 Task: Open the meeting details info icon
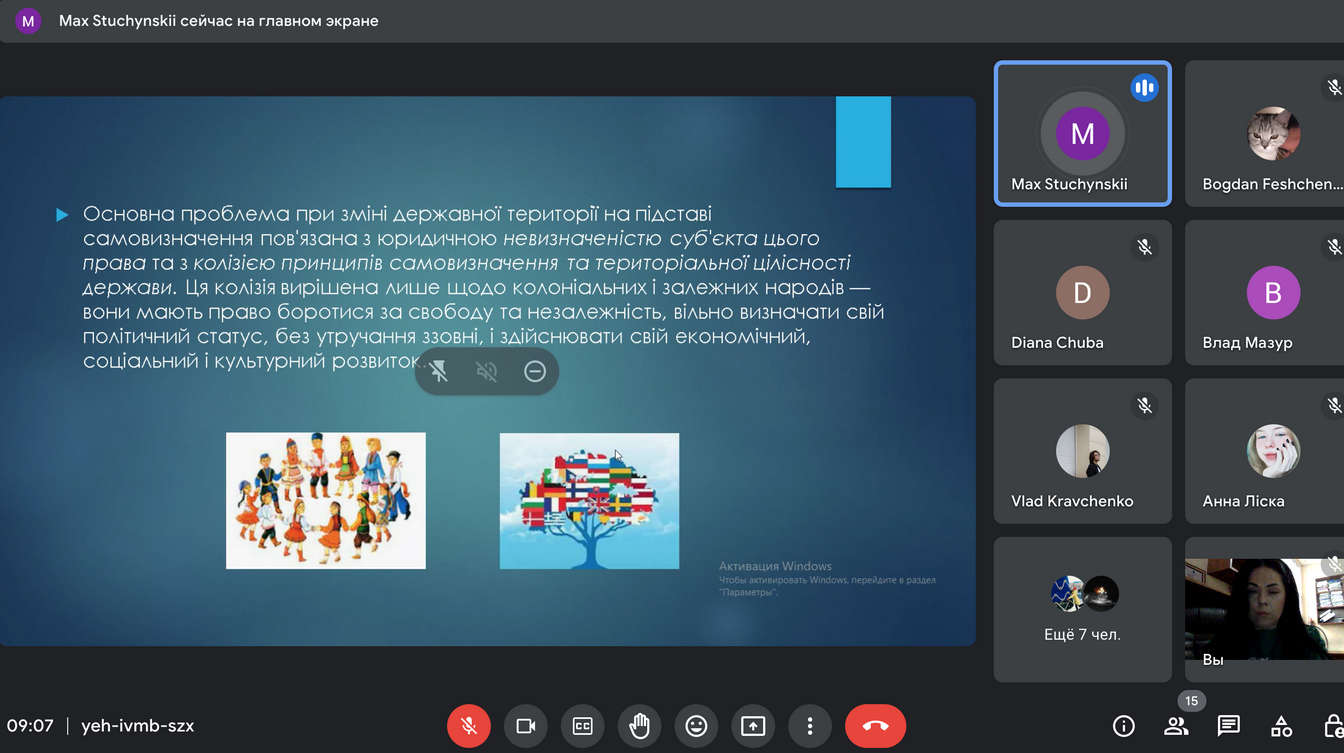click(1124, 726)
